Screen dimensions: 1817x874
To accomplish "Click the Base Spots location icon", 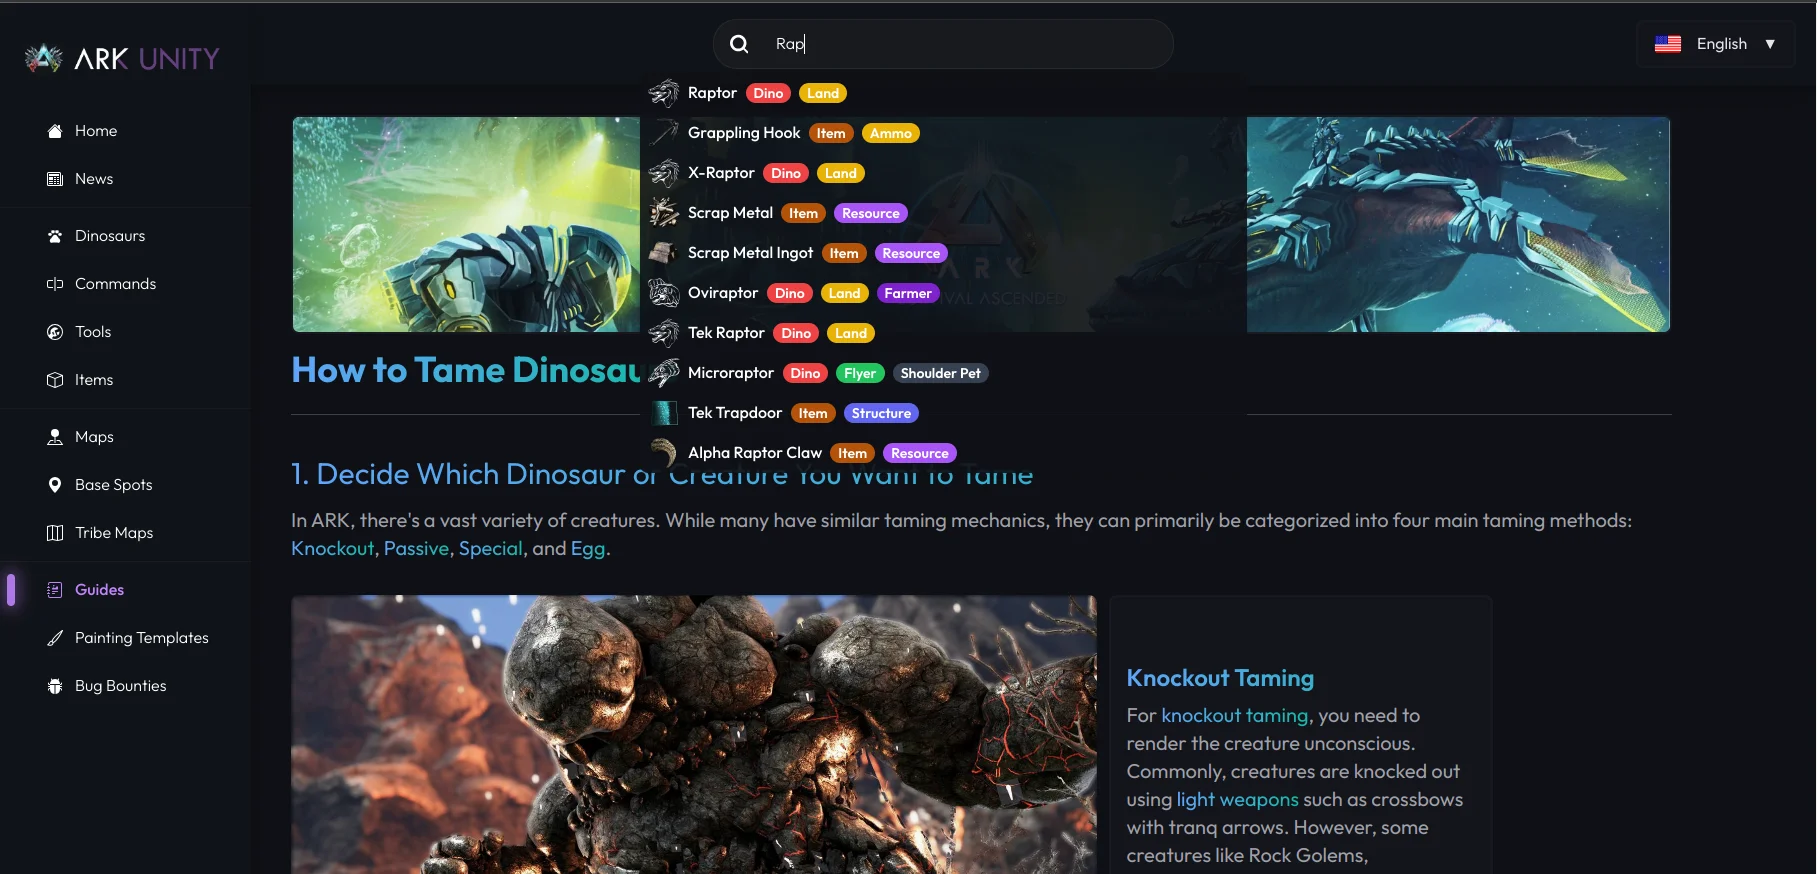I will 55,485.
